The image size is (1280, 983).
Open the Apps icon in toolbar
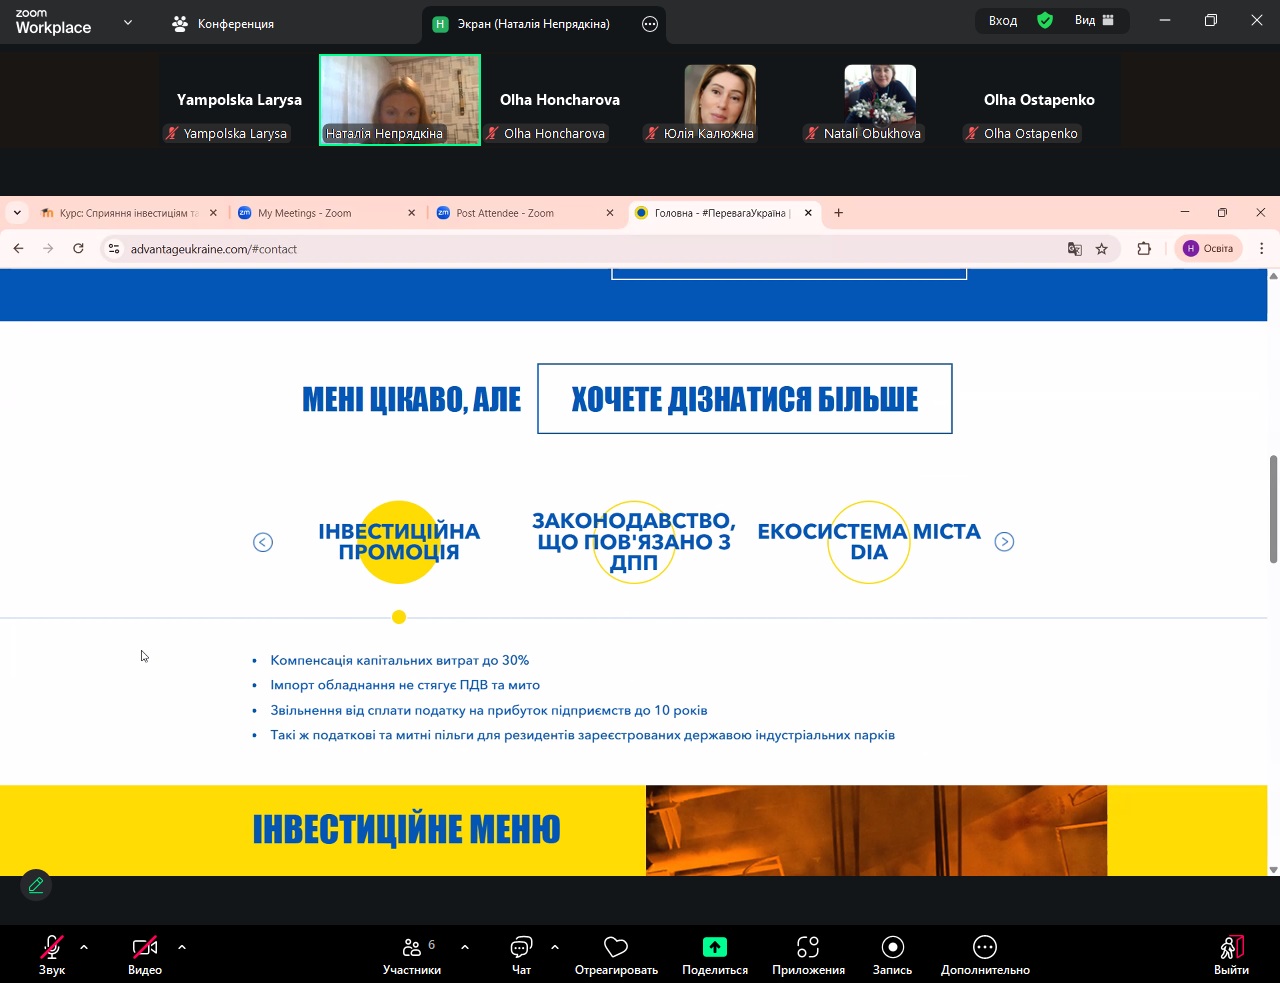(808, 947)
